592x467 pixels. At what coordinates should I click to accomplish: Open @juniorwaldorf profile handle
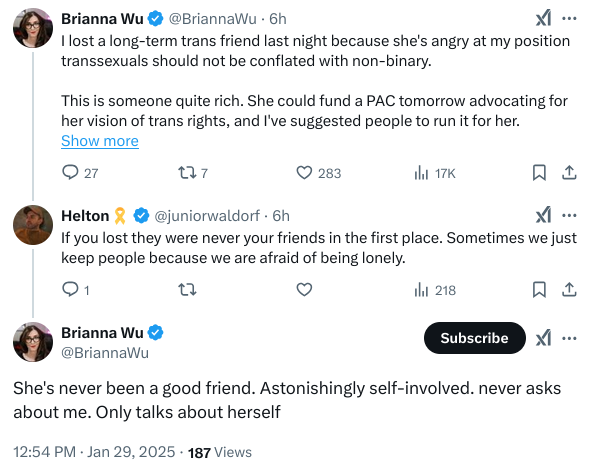tap(207, 216)
